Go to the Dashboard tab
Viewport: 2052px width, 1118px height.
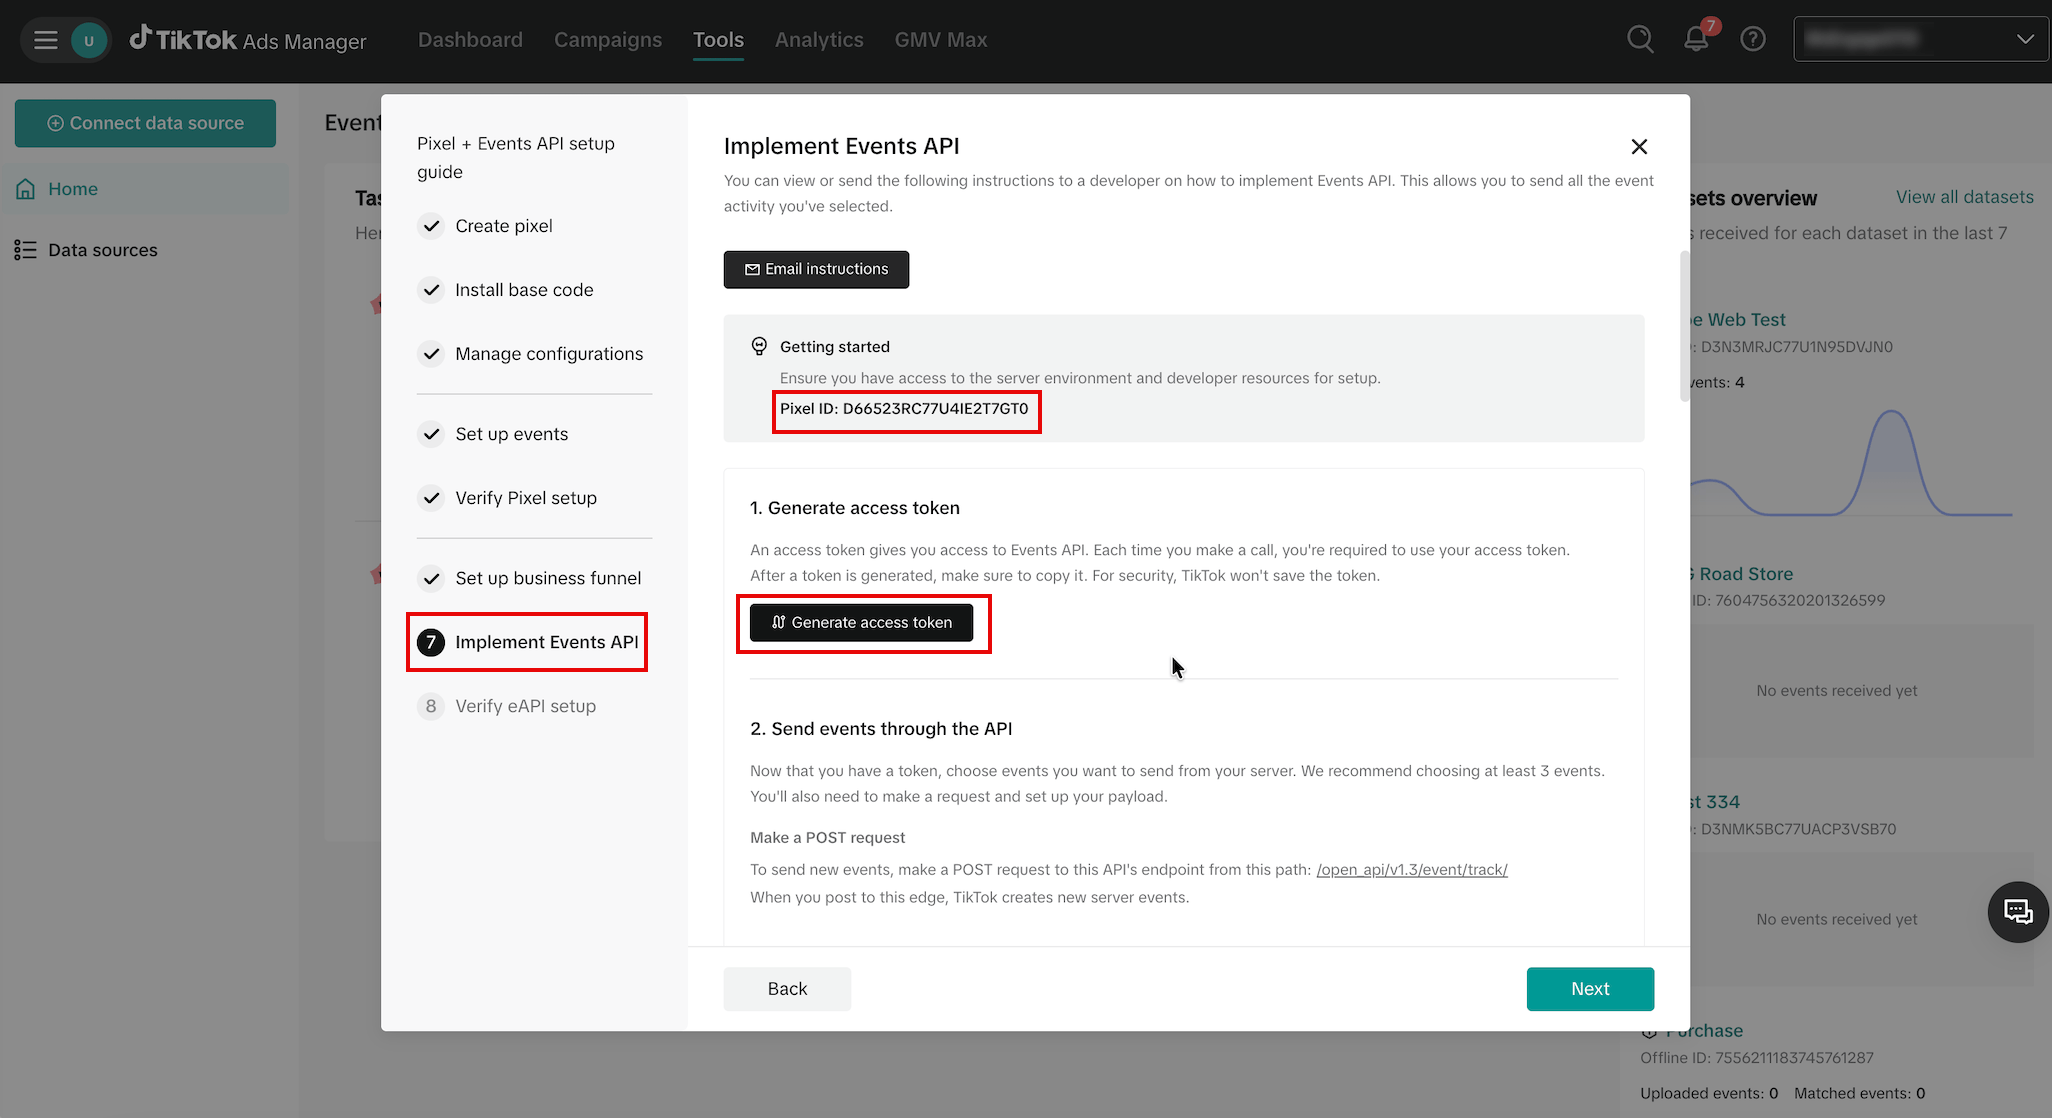pos(470,40)
